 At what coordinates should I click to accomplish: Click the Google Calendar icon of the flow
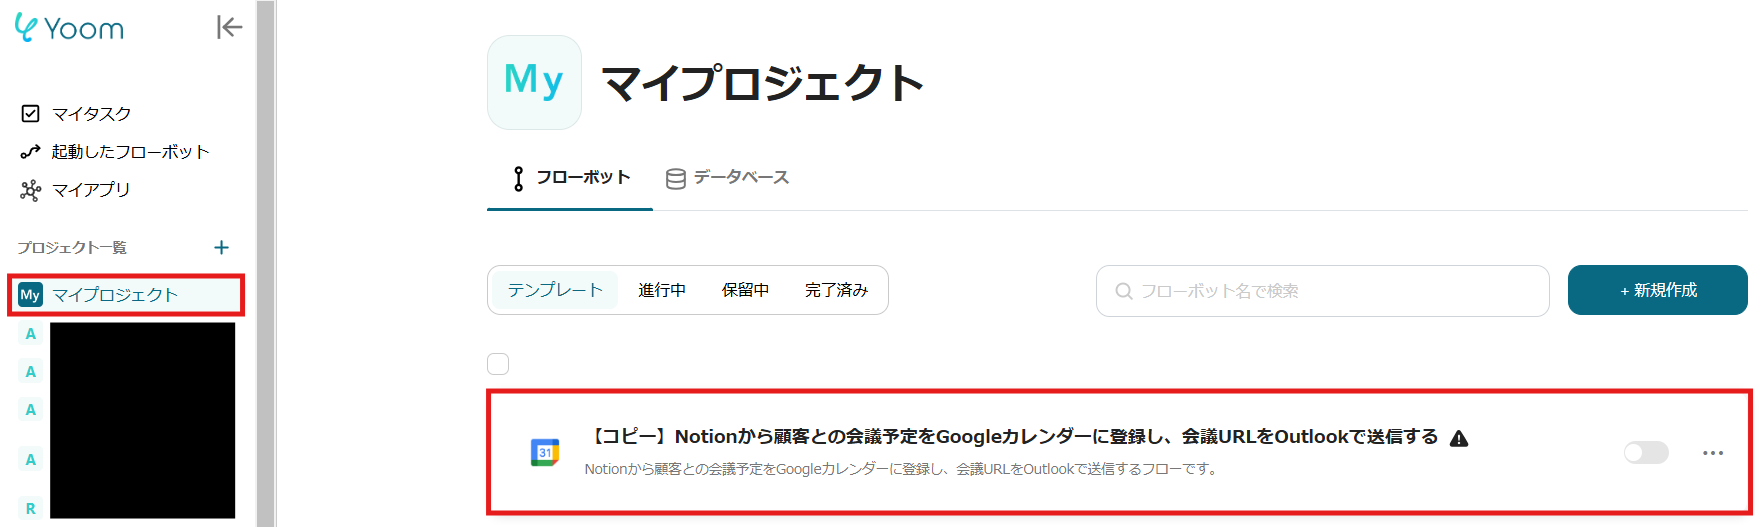545,453
